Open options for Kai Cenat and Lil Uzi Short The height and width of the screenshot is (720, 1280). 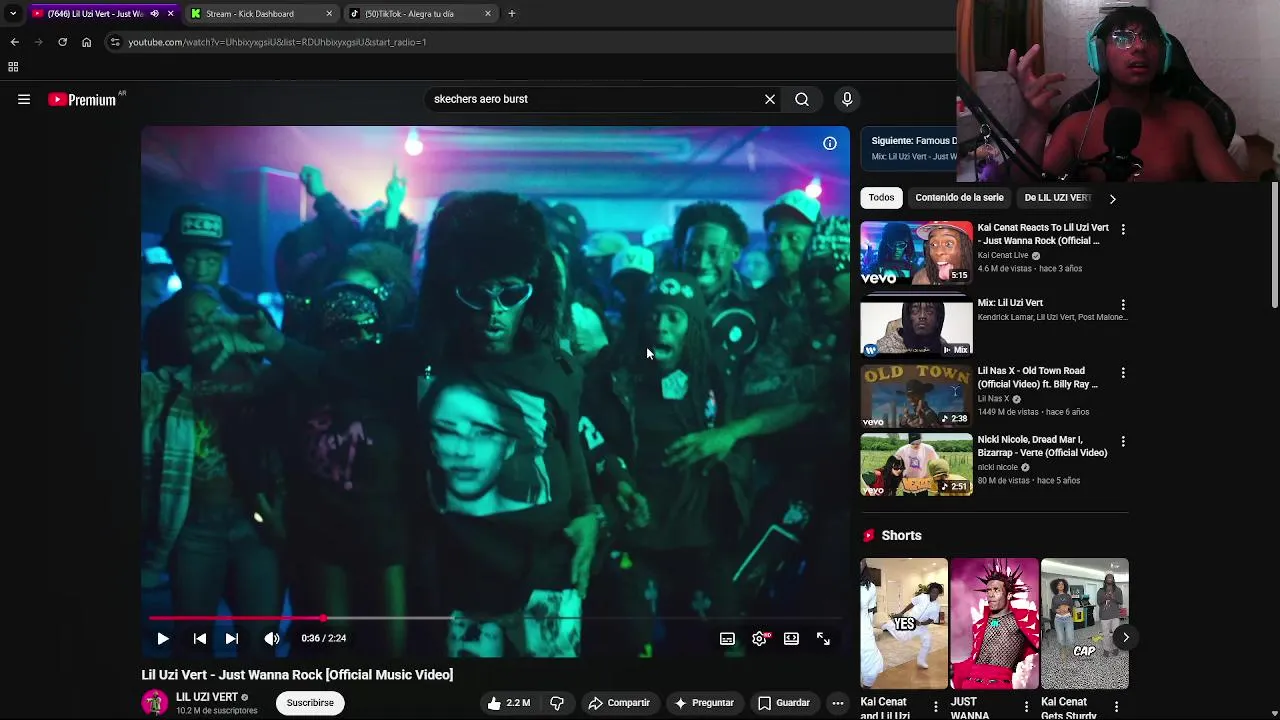pyautogui.click(x=936, y=707)
